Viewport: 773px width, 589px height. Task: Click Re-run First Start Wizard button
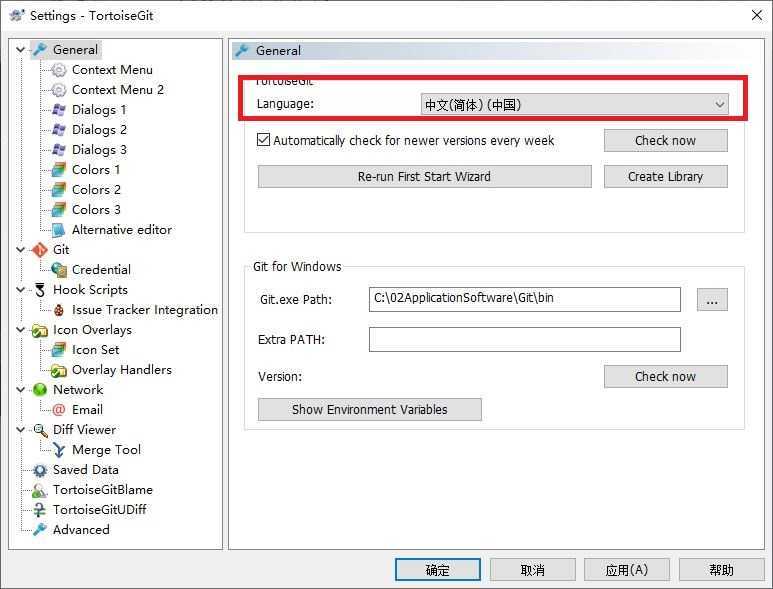click(424, 176)
